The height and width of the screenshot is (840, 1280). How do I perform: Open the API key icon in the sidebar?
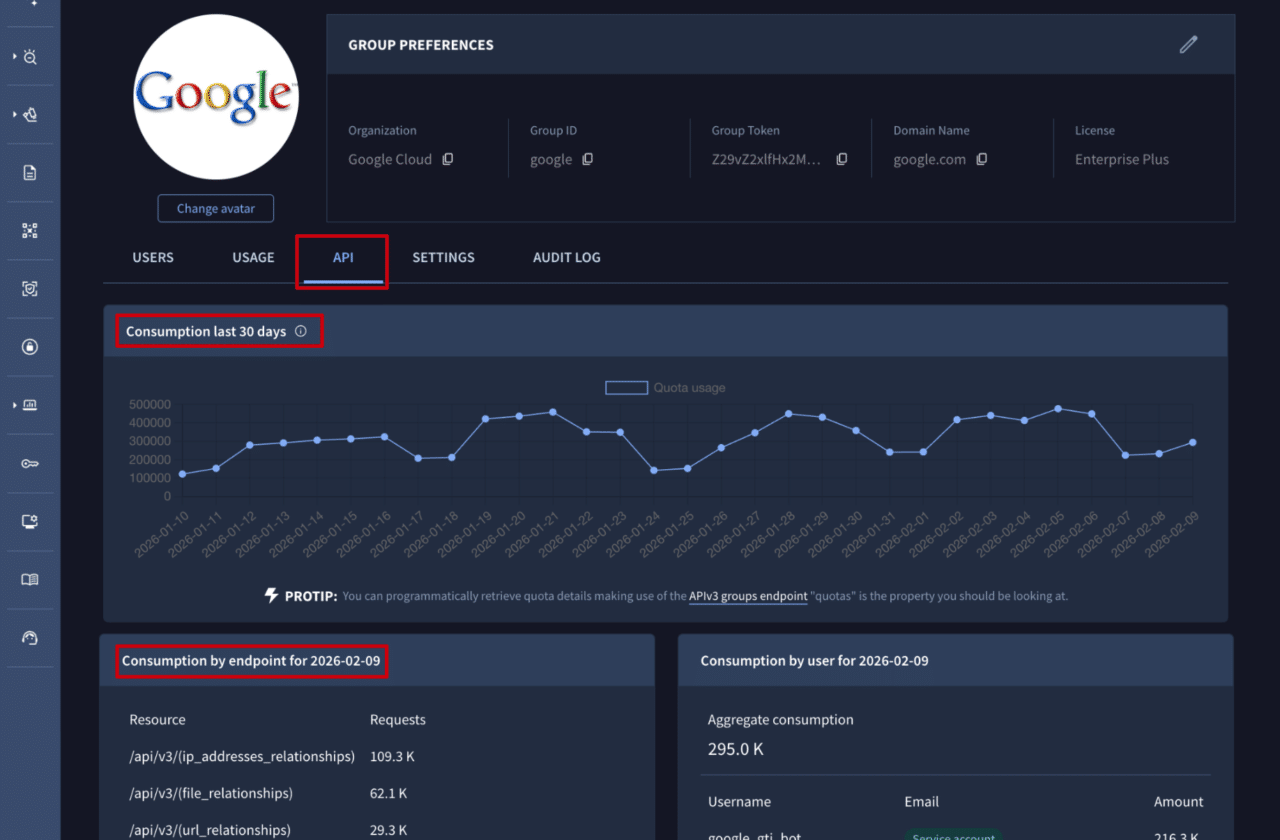(x=30, y=462)
